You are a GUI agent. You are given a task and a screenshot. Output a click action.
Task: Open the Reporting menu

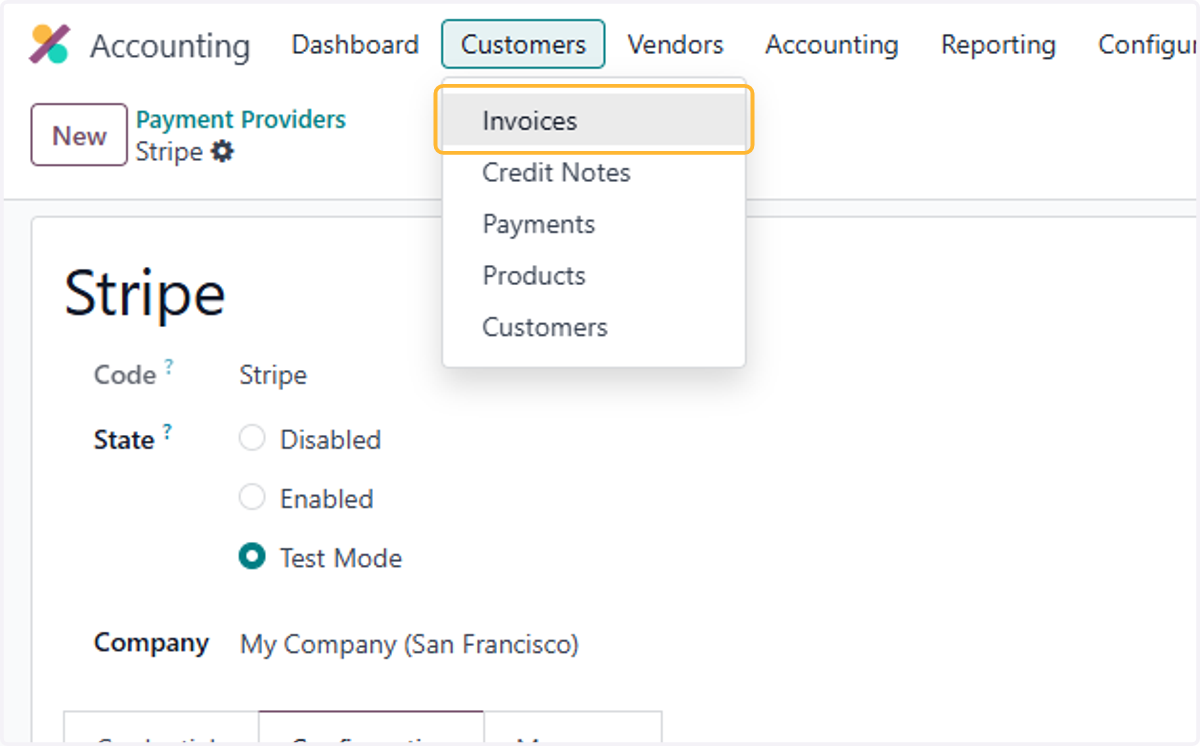pyautogui.click(x=998, y=44)
